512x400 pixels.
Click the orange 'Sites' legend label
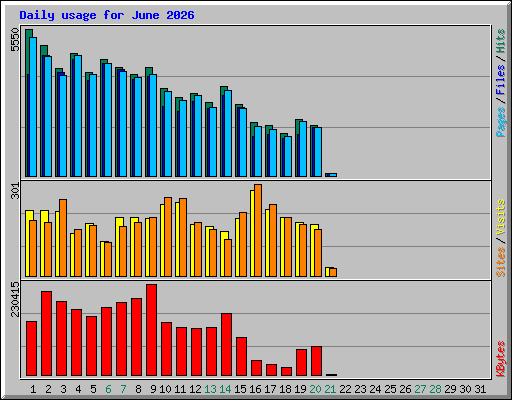point(500,262)
